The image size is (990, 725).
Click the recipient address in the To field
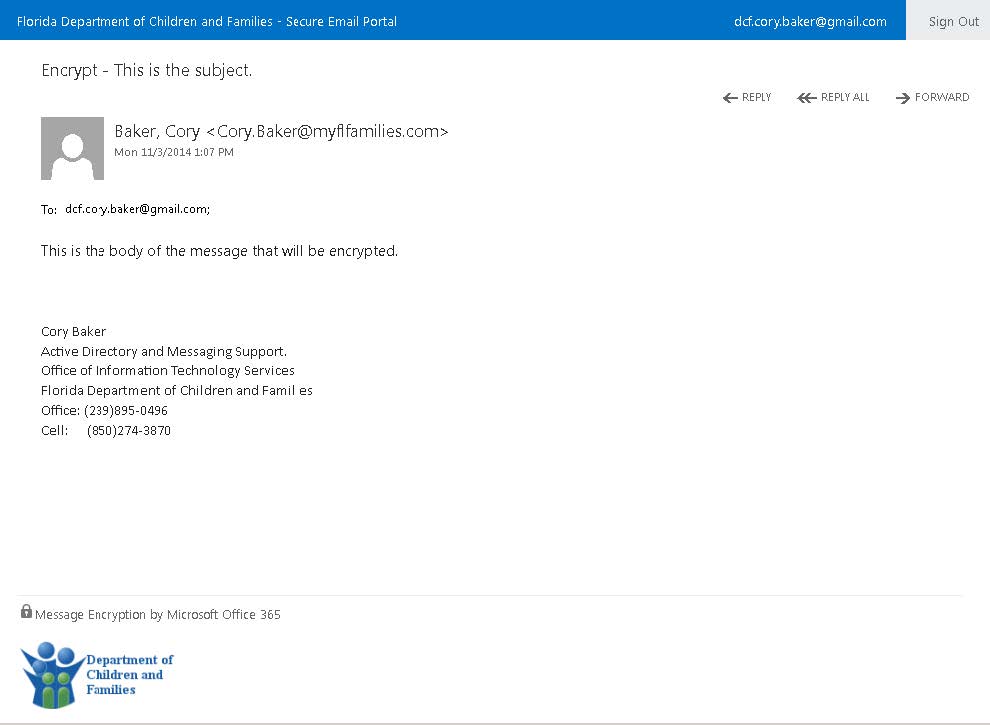(135, 208)
